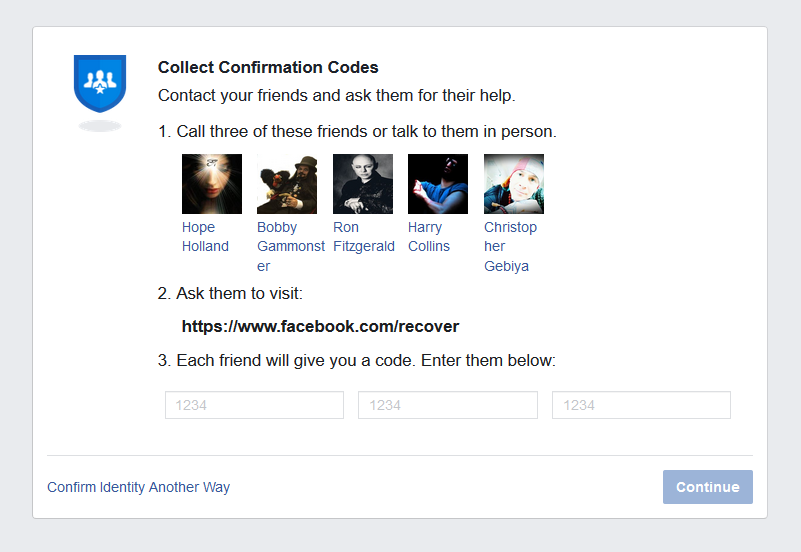This screenshot has height=552, width=801.
Task: Click the blue trusted contacts shield icon
Action: click(x=100, y=84)
